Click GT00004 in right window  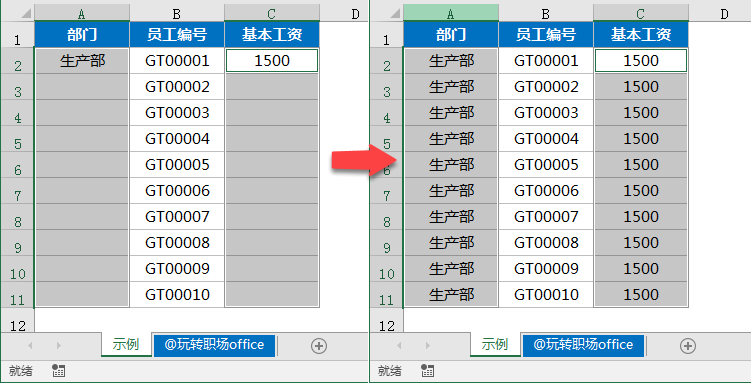point(546,139)
